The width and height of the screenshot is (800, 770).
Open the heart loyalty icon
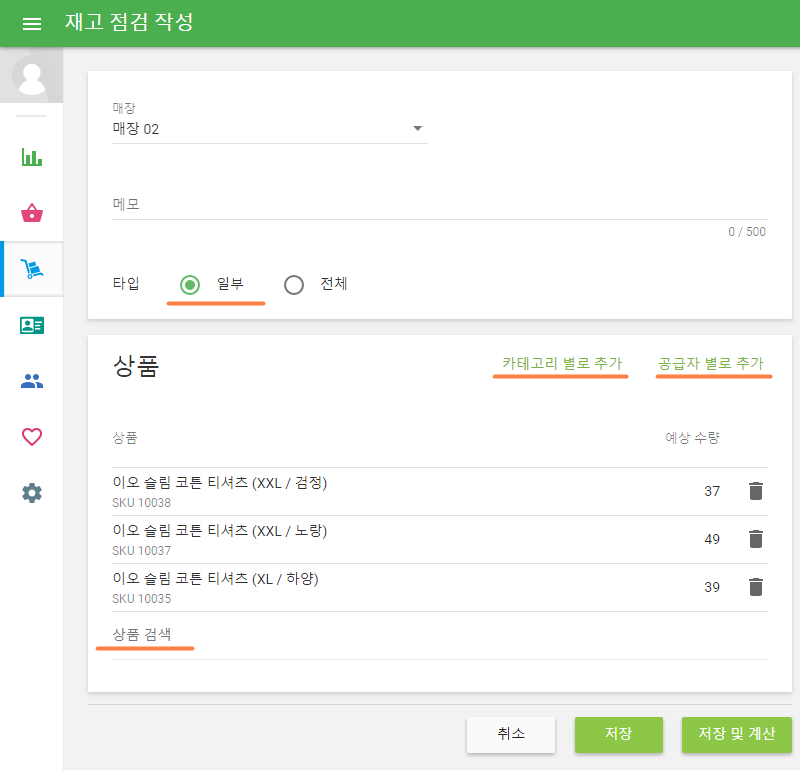pyautogui.click(x=32, y=437)
